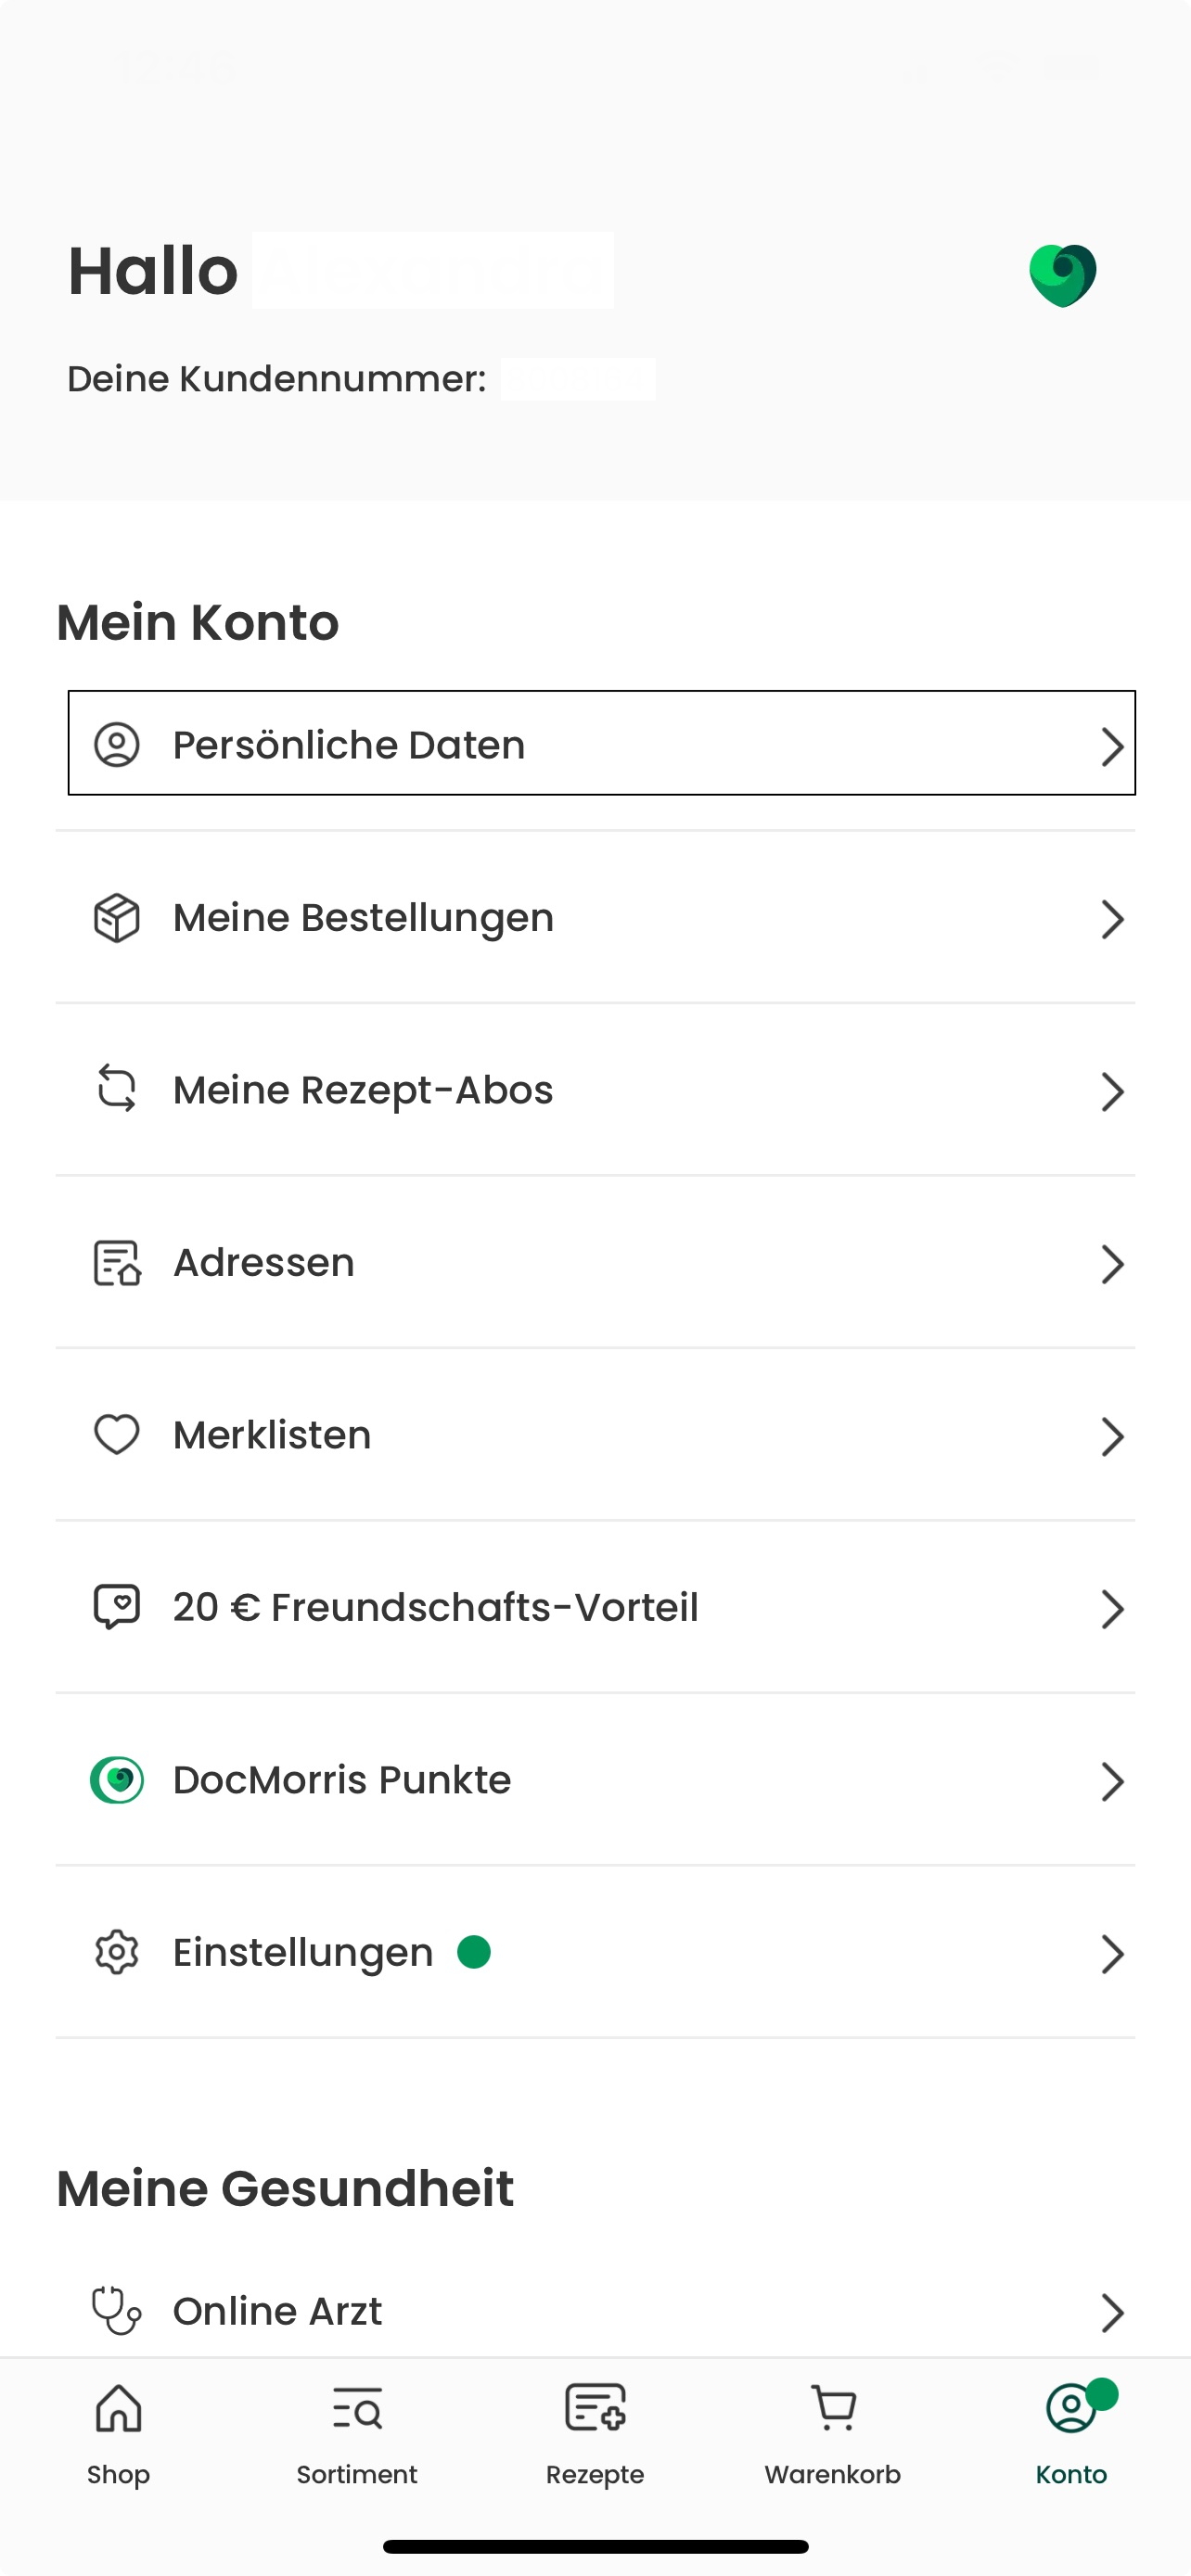The image size is (1191, 2576).
Task: Open the 20 € Freundschafts-Vorteil entry
Action: 595,1608
